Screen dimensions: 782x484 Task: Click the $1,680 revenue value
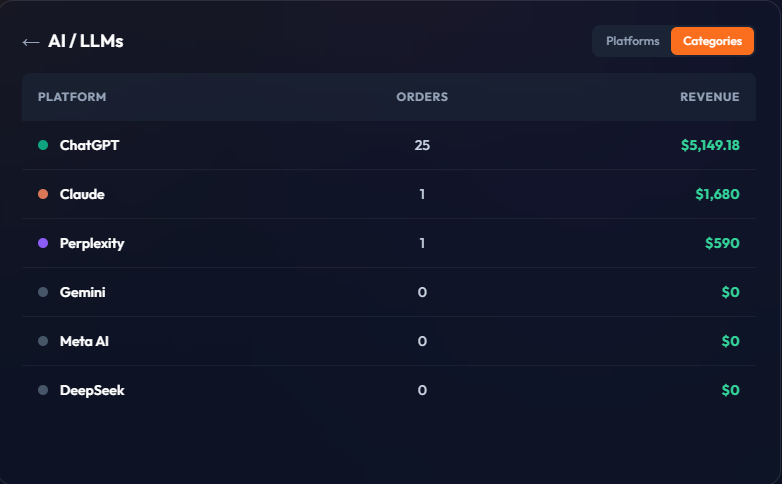pyautogui.click(x=717, y=194)
